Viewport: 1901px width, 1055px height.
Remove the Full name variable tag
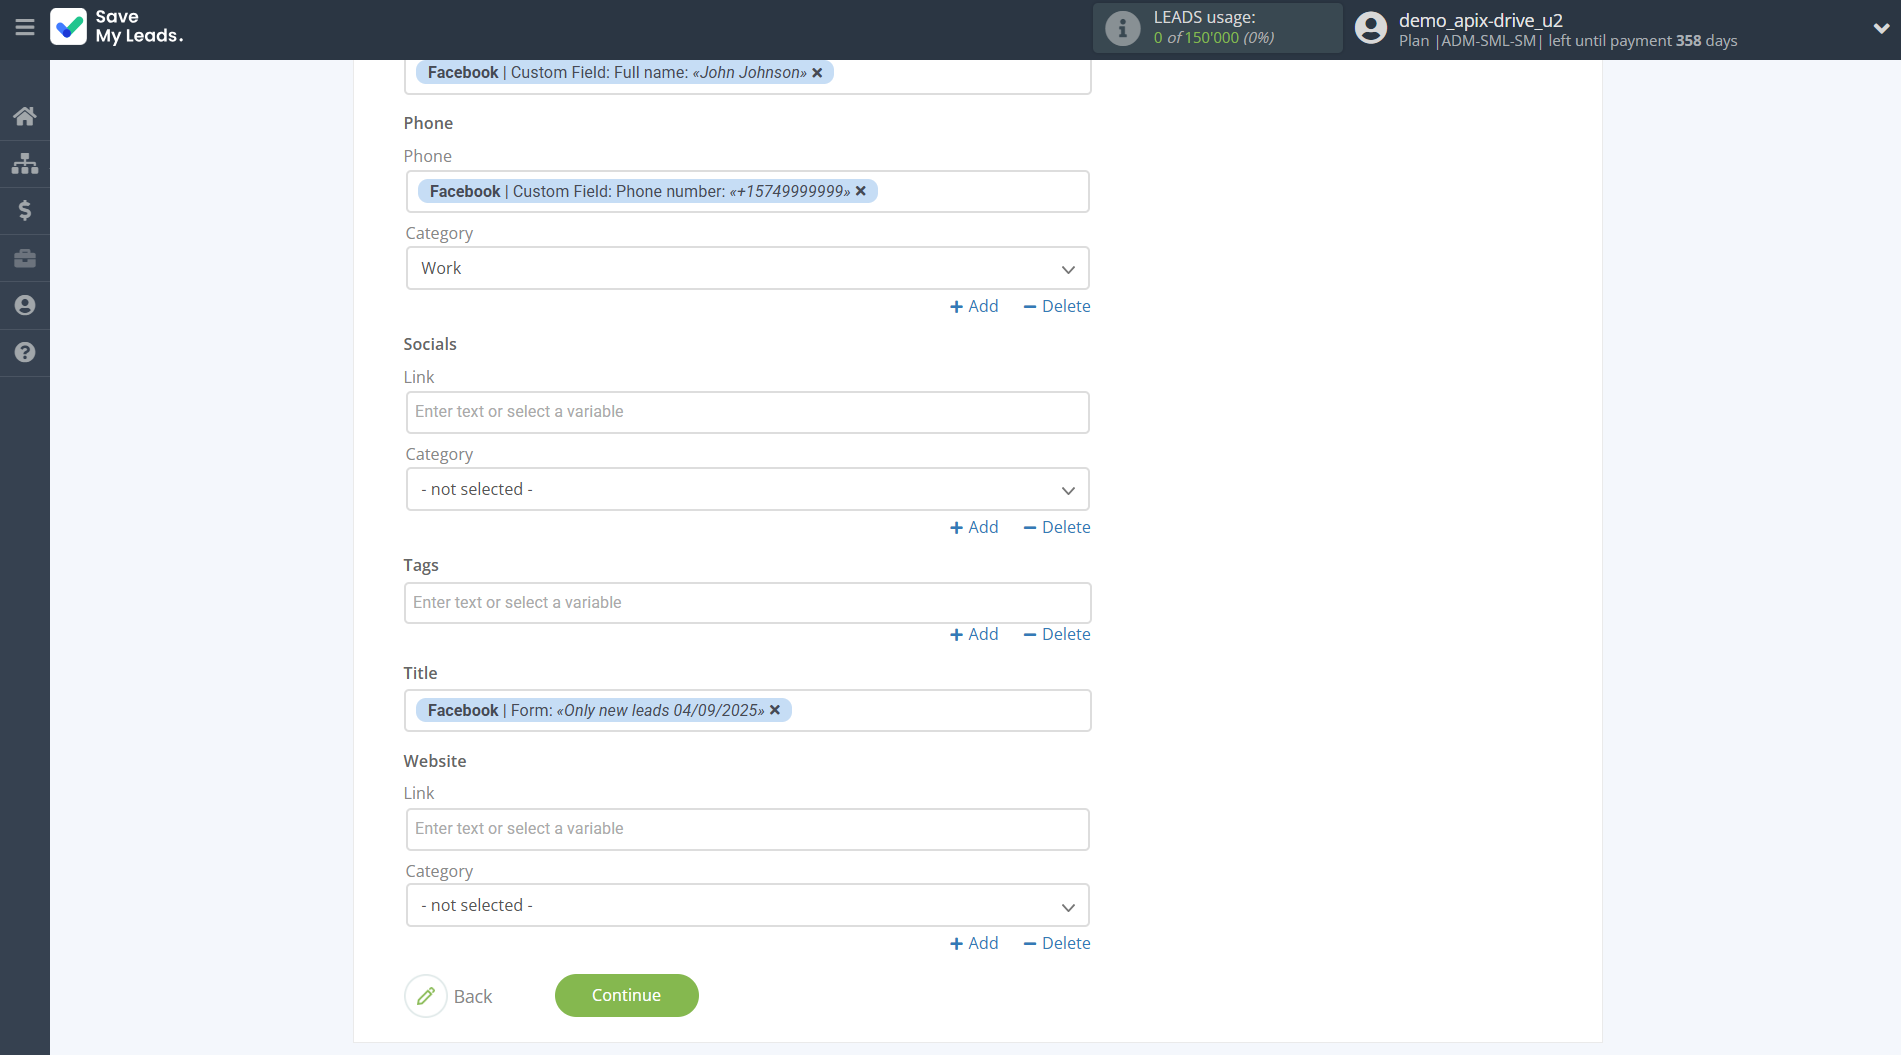(x=817, y=73)
